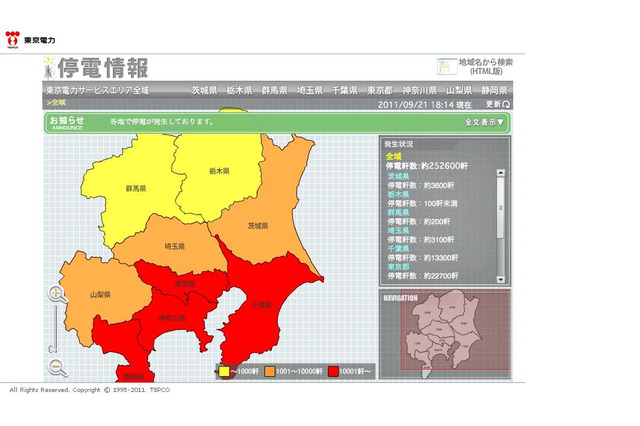
Task: Select 神奈川県 in the top navigation
Action: pyautogui.click(x=420, y=90)
